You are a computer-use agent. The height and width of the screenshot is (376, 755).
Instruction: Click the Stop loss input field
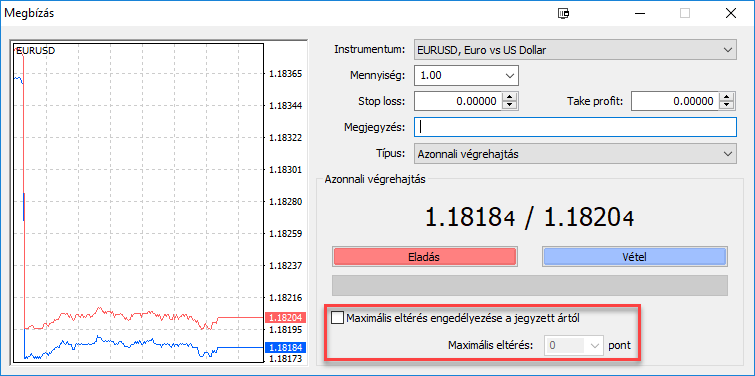click(457, 102)
